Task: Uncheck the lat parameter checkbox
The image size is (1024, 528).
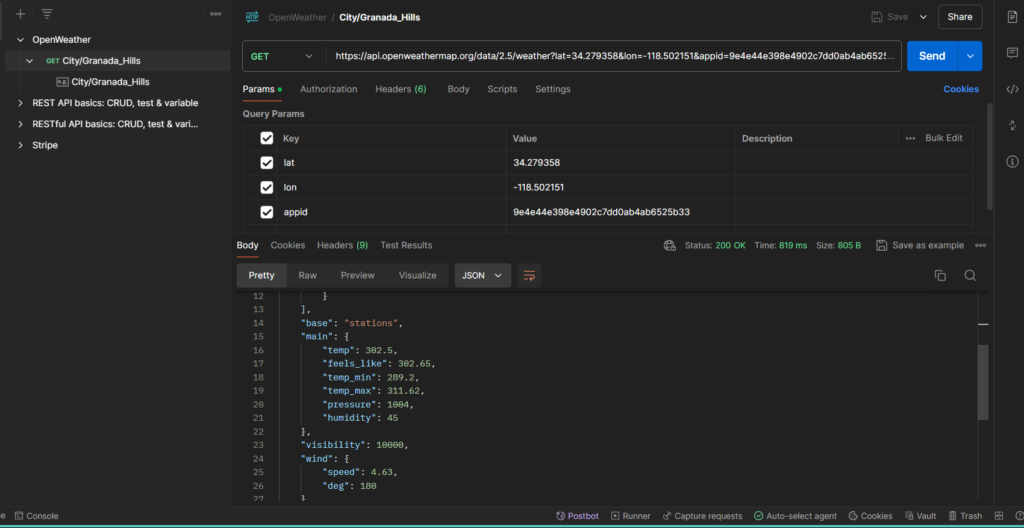Action: click(266, 163)
